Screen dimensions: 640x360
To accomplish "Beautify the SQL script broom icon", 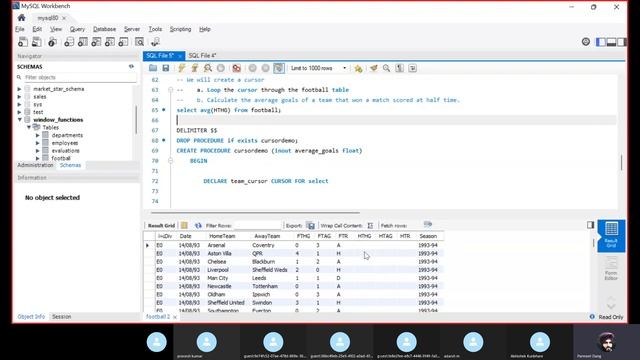I will [373, 68].
